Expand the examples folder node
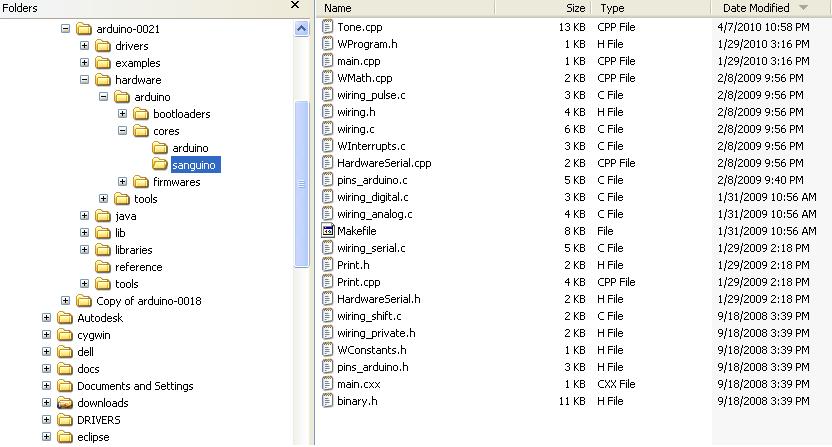The height and width of the screenshot is (447, 832). click(x=84, y=63)
